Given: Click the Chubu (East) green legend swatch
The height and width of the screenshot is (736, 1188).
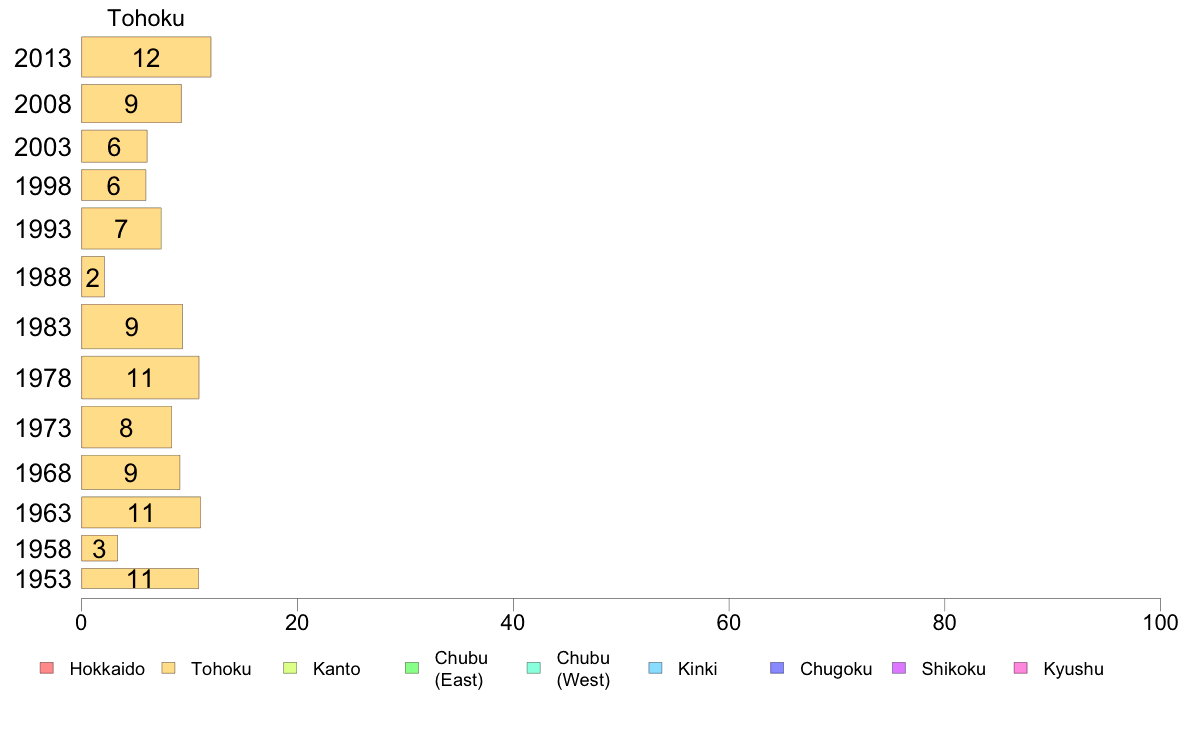Looking at the screenshot, I should click(412, 668).
